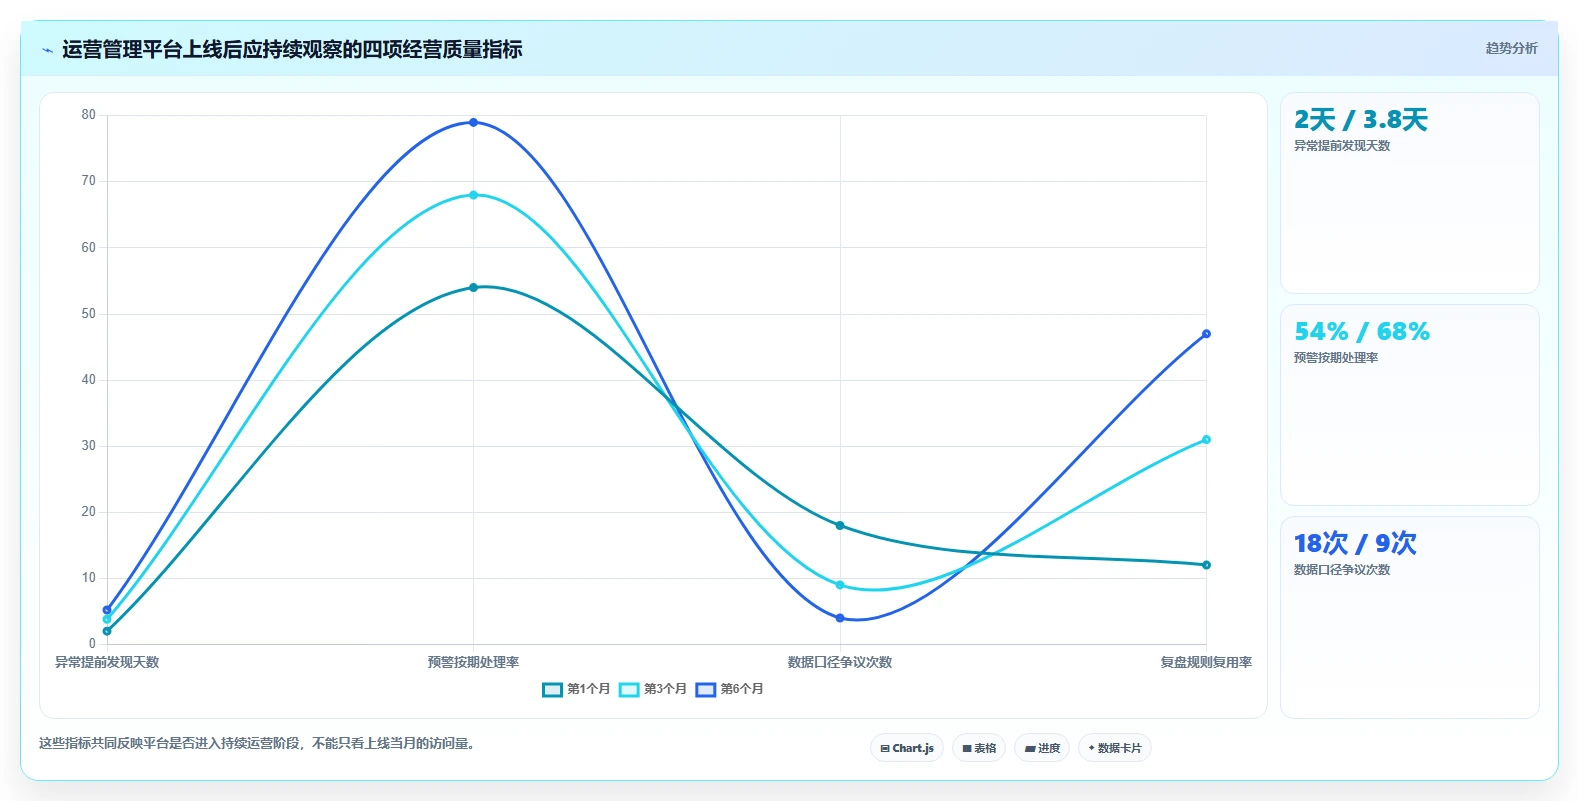Click the 第6个月 data point on 数据口径争议次数
The image size is (1579, 801).
coord(840,618)
